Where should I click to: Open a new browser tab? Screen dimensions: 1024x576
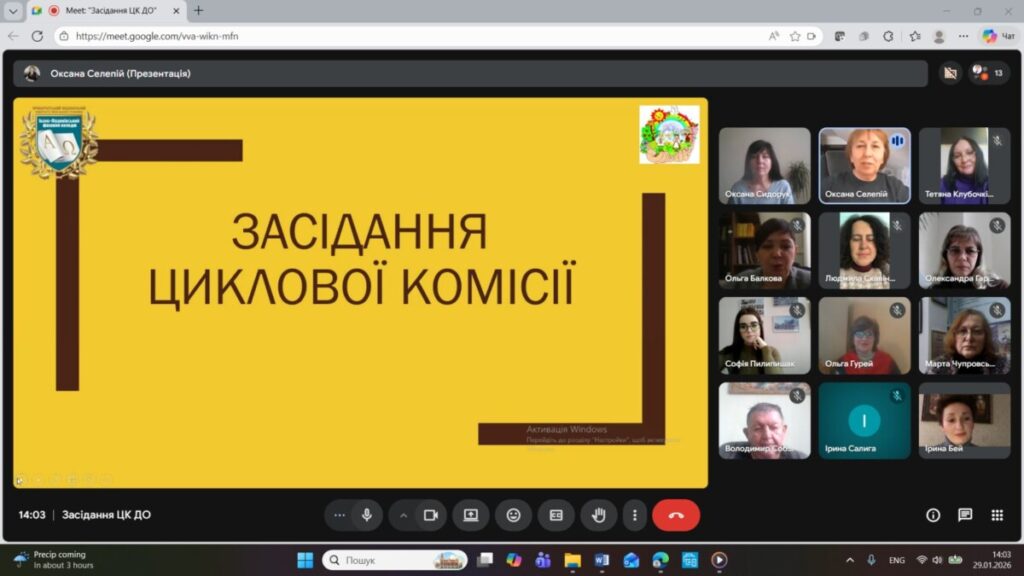click(198, 11)
